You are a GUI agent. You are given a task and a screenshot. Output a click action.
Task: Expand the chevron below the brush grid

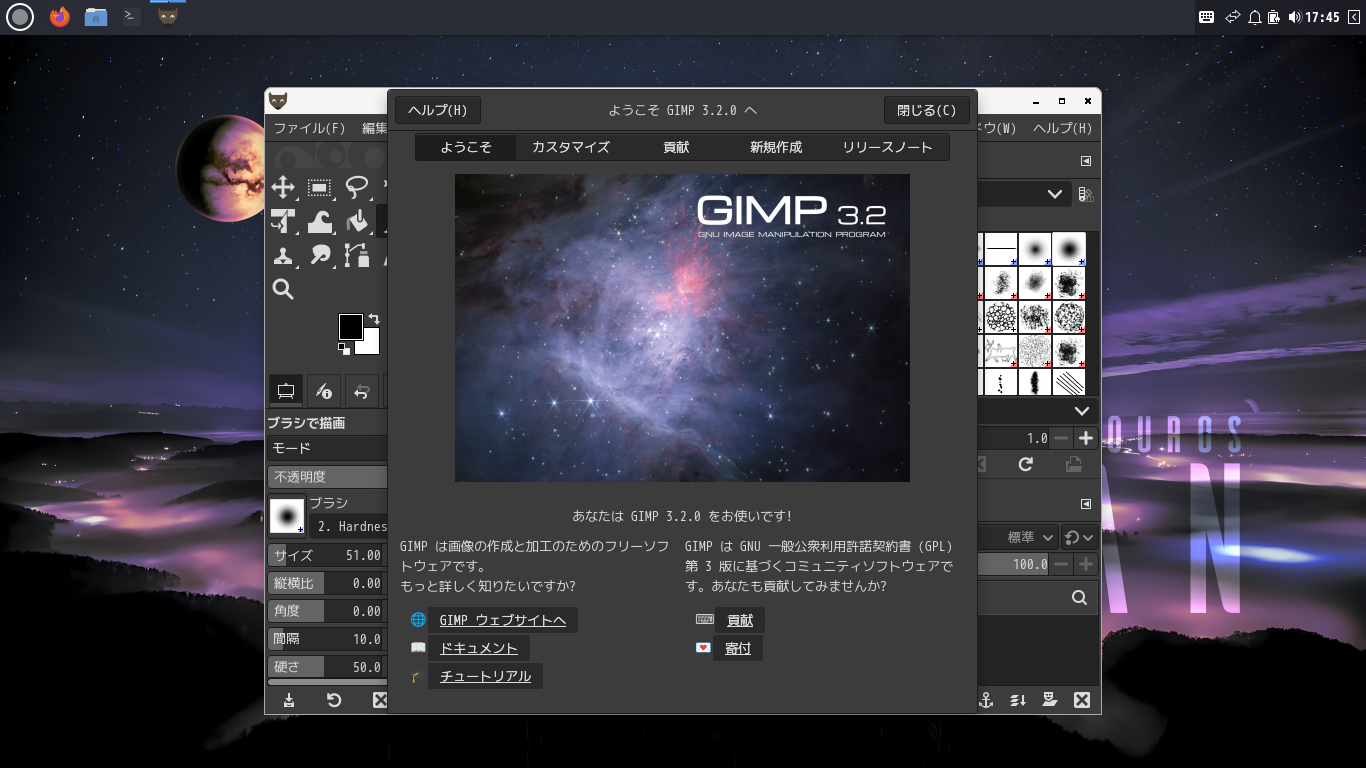pyautogui.click(x=1082, y=411)
